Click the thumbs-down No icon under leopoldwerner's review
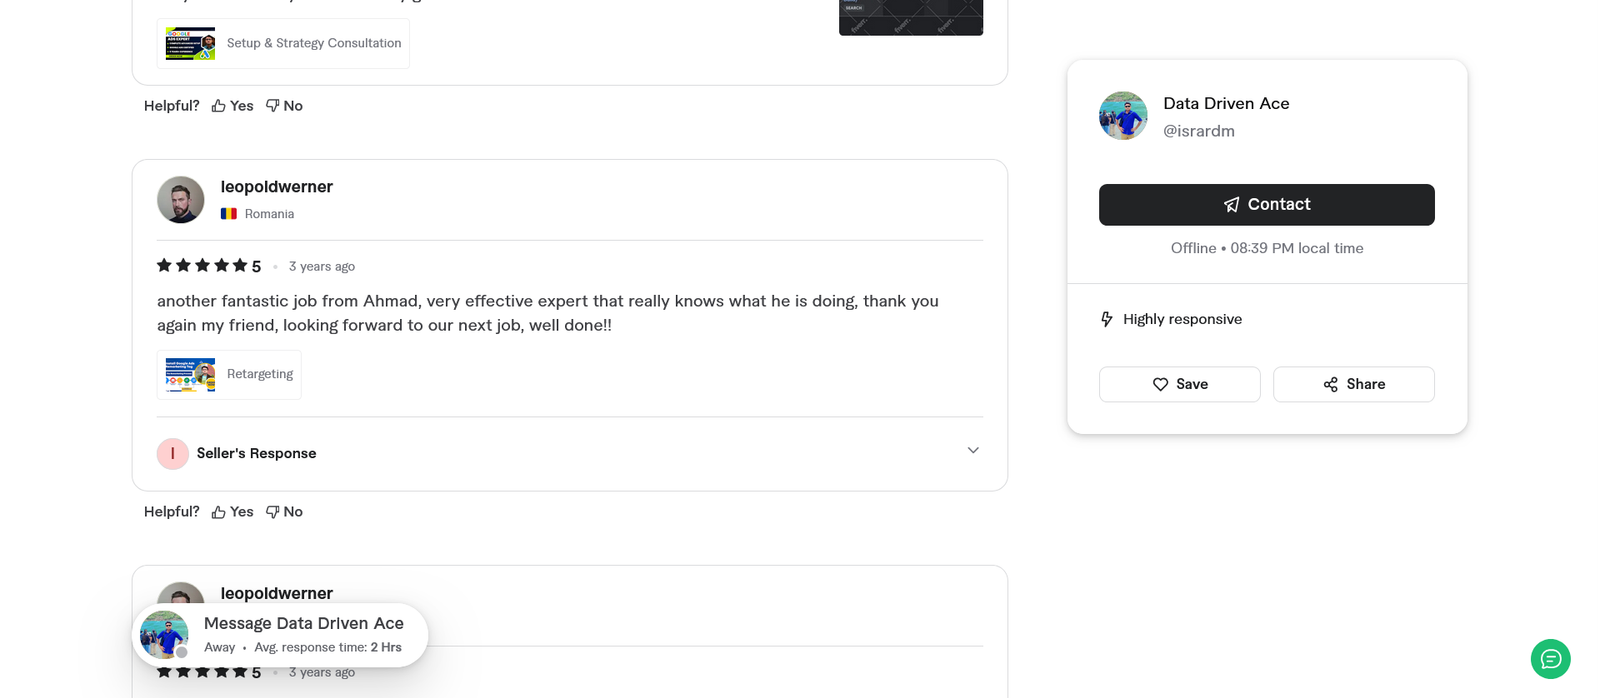This screenshot has width=1600, height=698. click(x=271, y=511)
